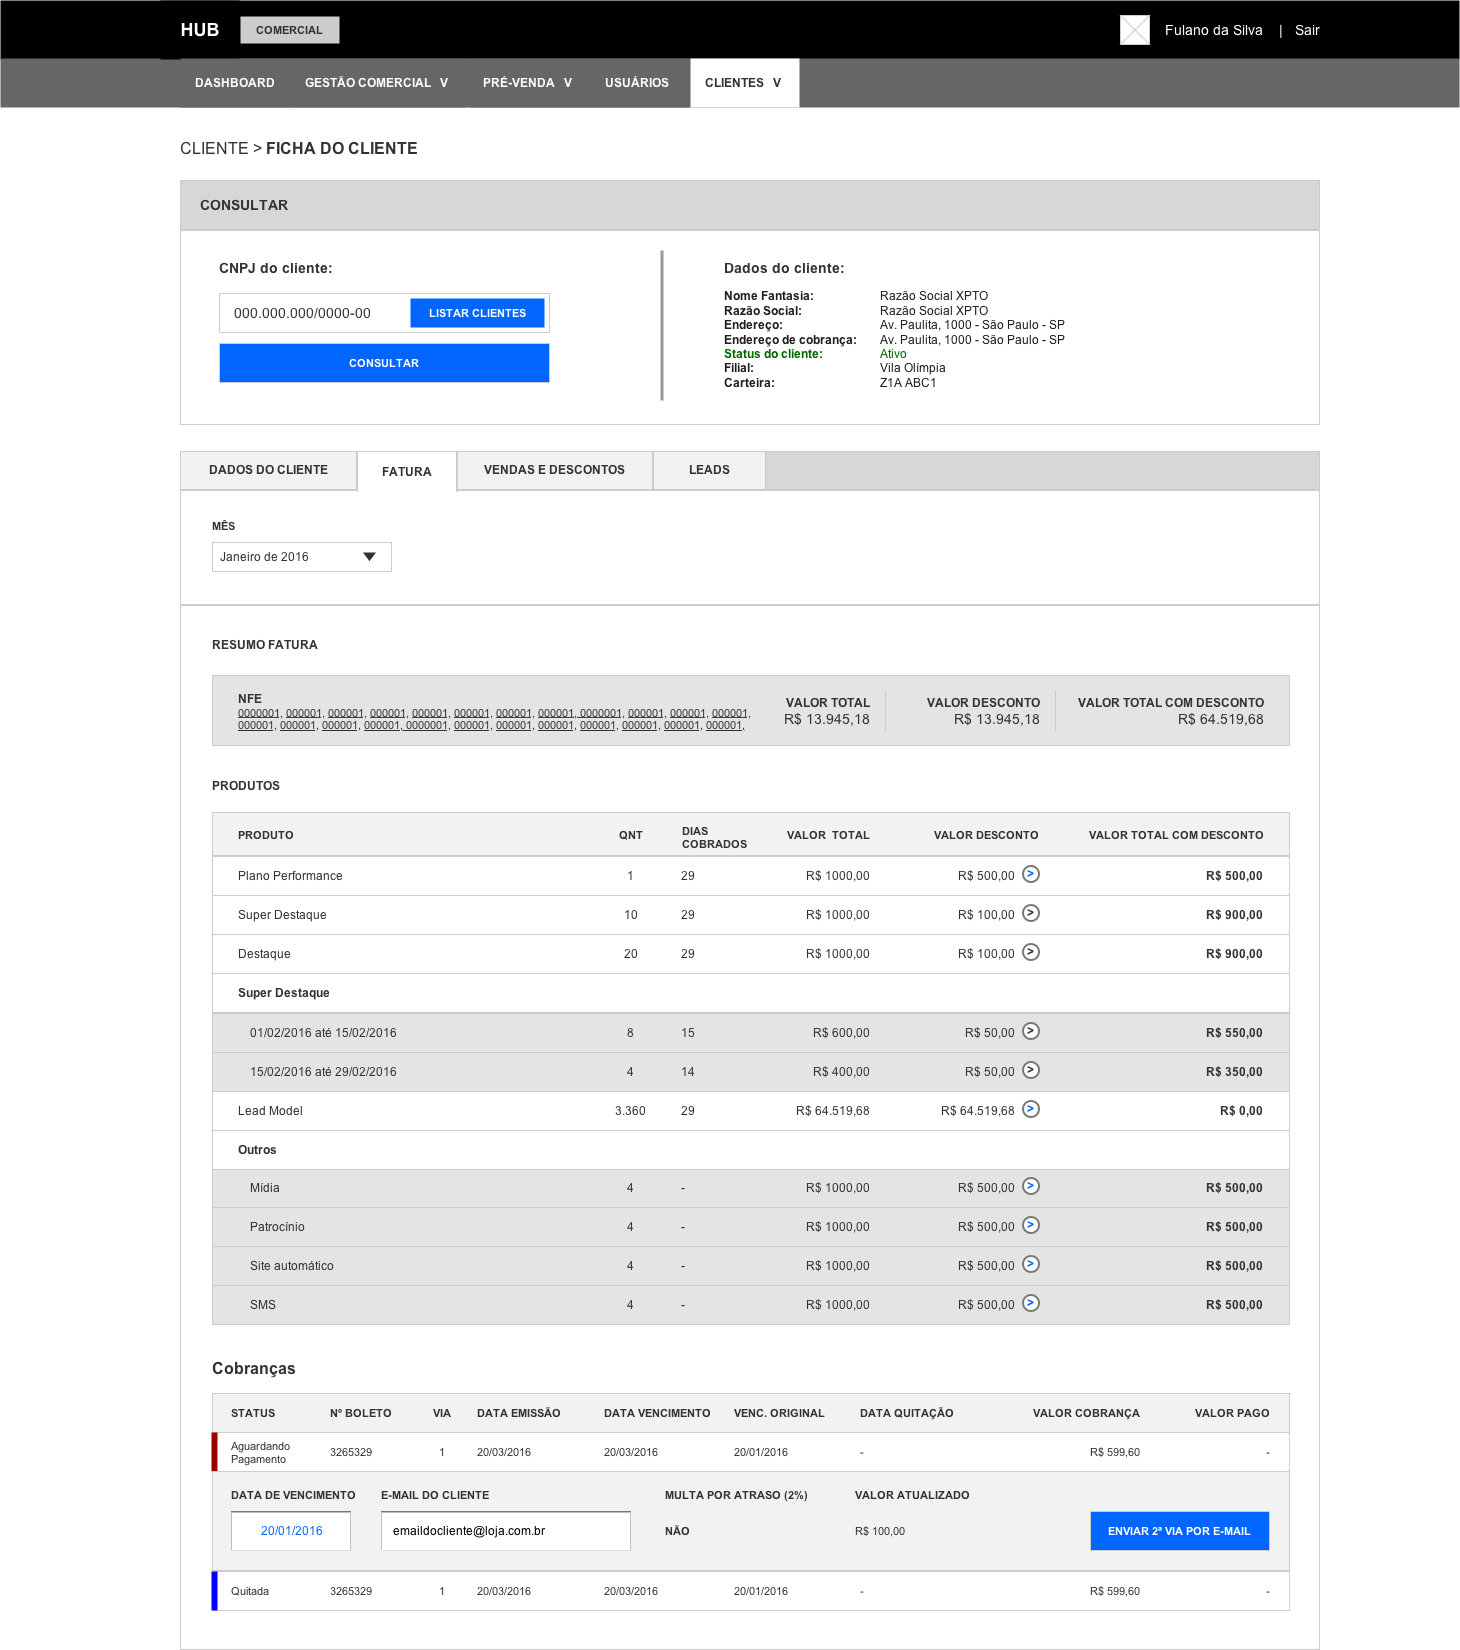The height and width of the screenshot is (1650, 1460).
Task: Expand the Pré-Venda menu
Action: coord(527,83)
